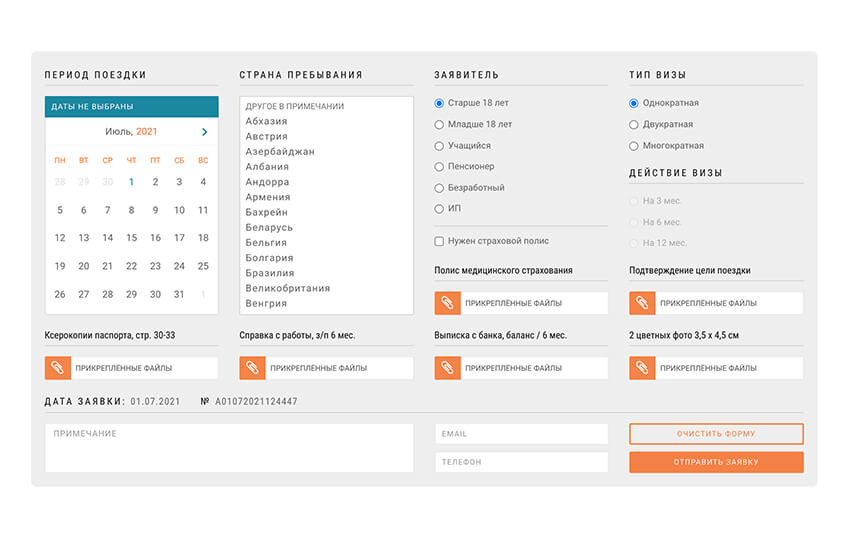Click paperclip icon for work certificate

[x=252, y=368]
